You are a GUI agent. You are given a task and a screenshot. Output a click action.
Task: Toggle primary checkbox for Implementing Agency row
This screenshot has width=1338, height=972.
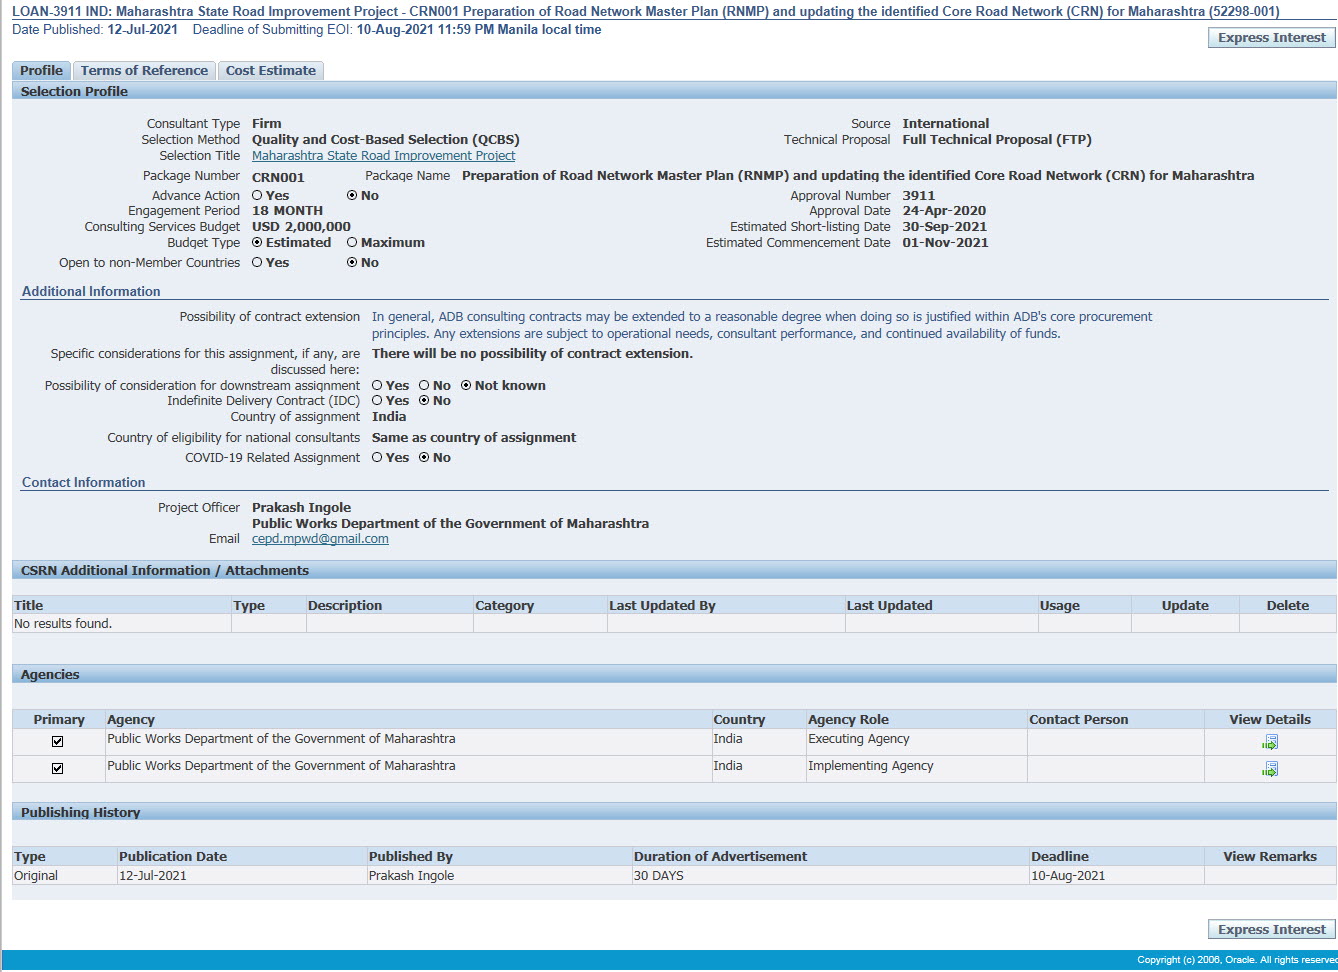point(57,769)
